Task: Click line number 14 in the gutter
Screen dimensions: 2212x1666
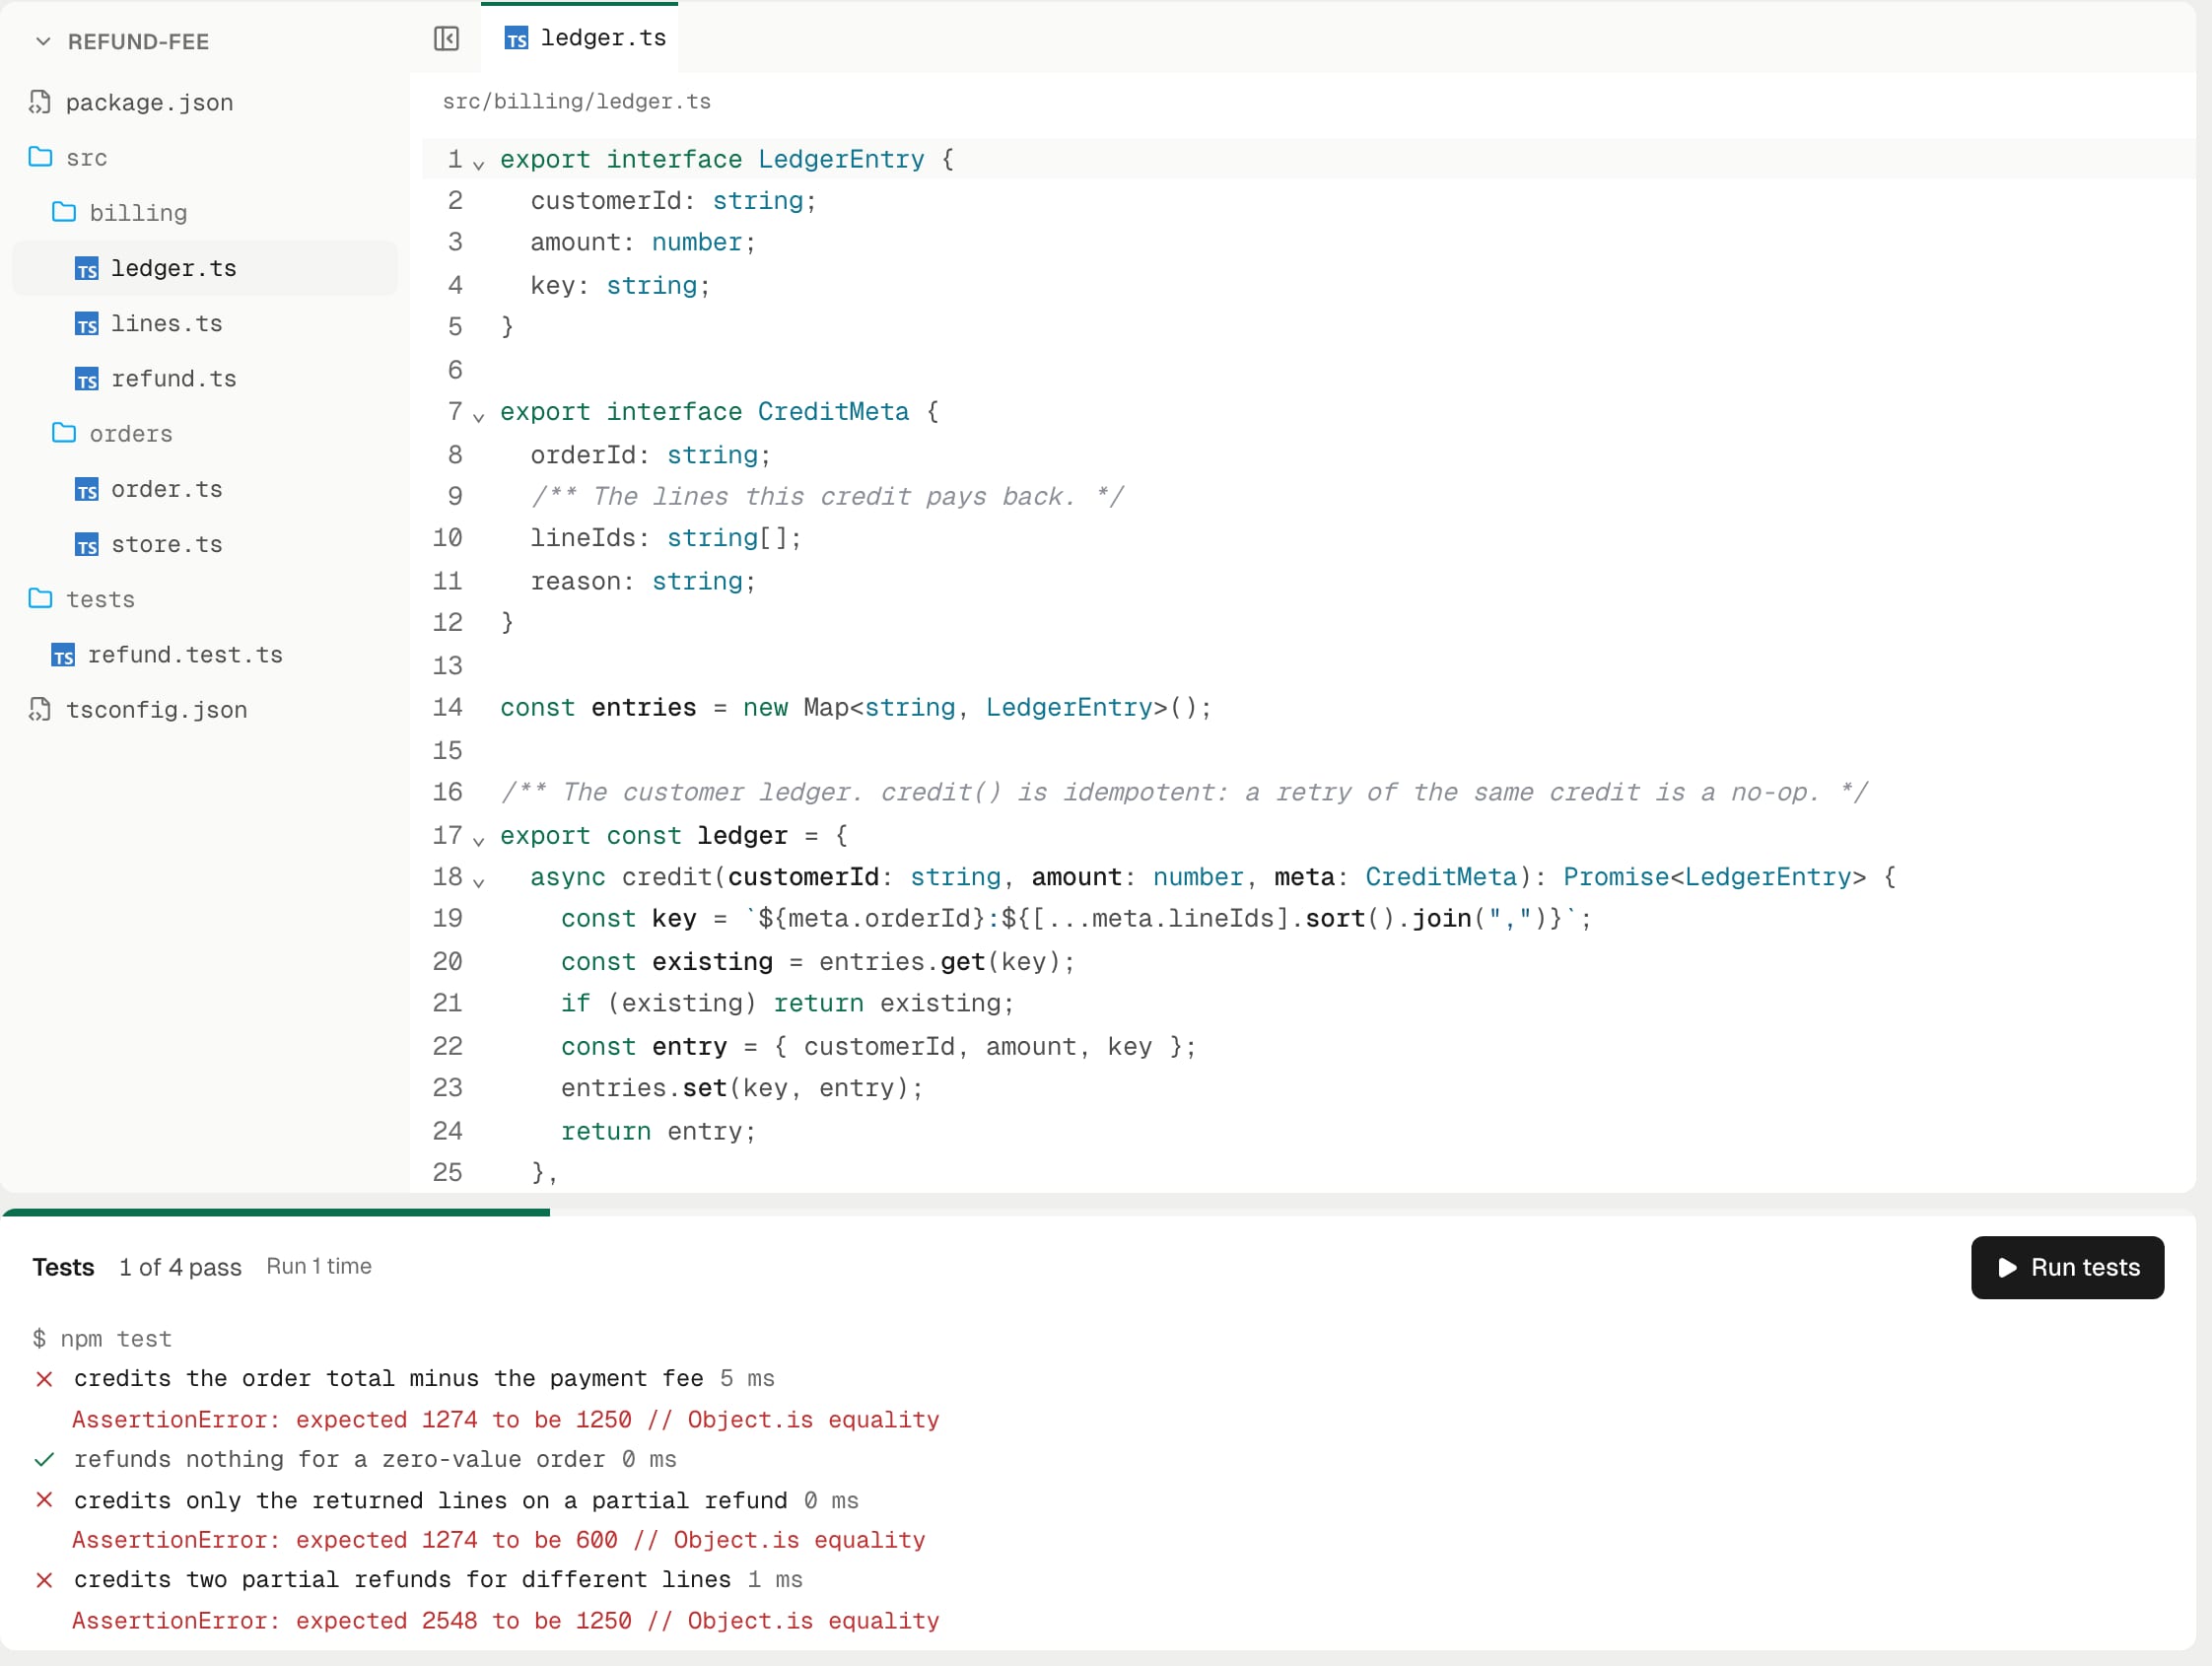Action: pos(447,707)
